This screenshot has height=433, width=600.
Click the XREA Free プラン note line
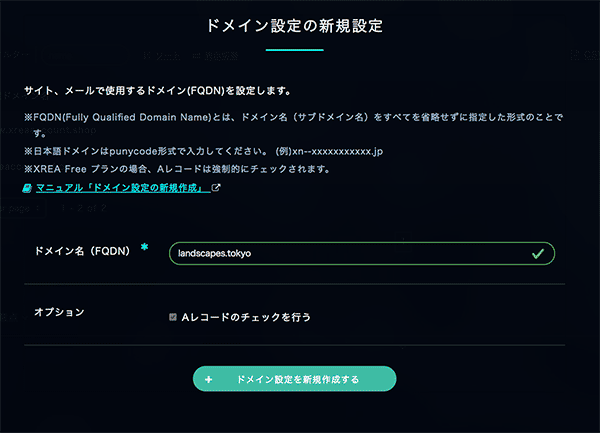177,169
